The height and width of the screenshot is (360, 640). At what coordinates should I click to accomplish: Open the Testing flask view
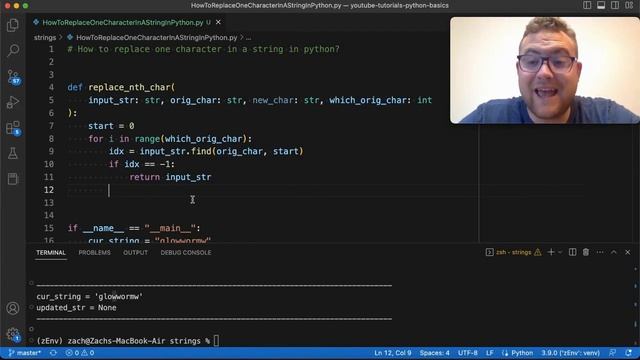(13, 153)
